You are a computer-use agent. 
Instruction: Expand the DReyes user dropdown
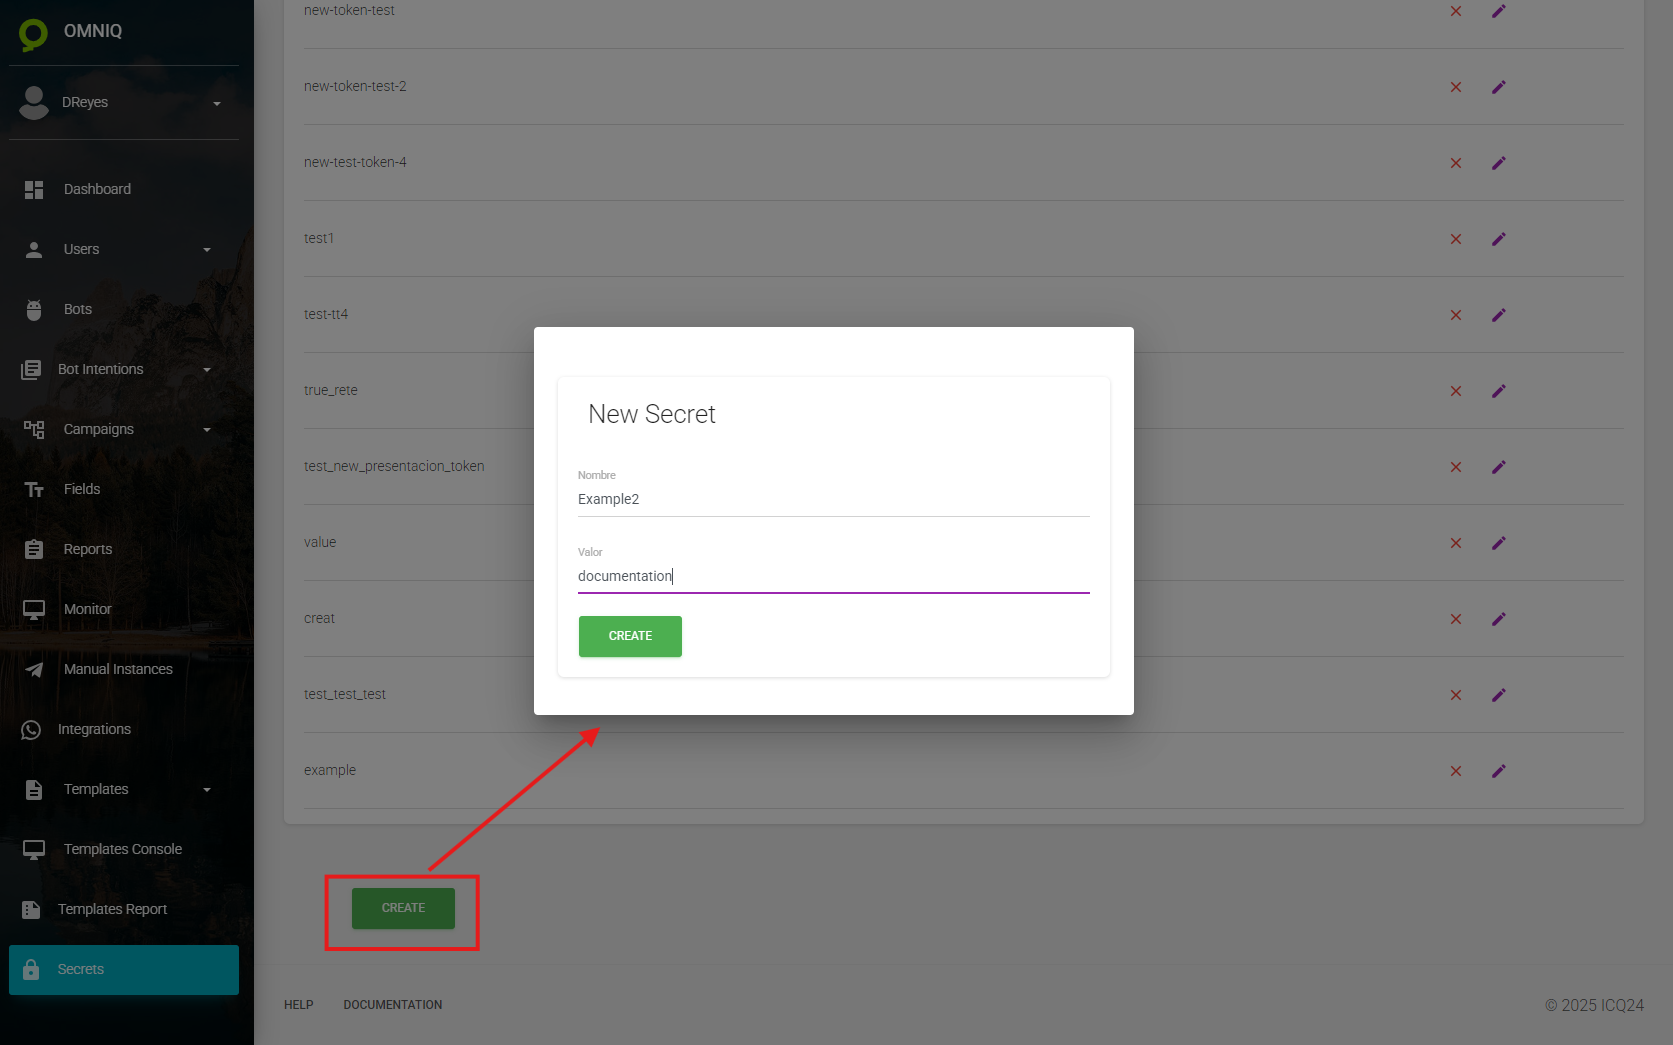pyautogui.click(x=216, y=103)
